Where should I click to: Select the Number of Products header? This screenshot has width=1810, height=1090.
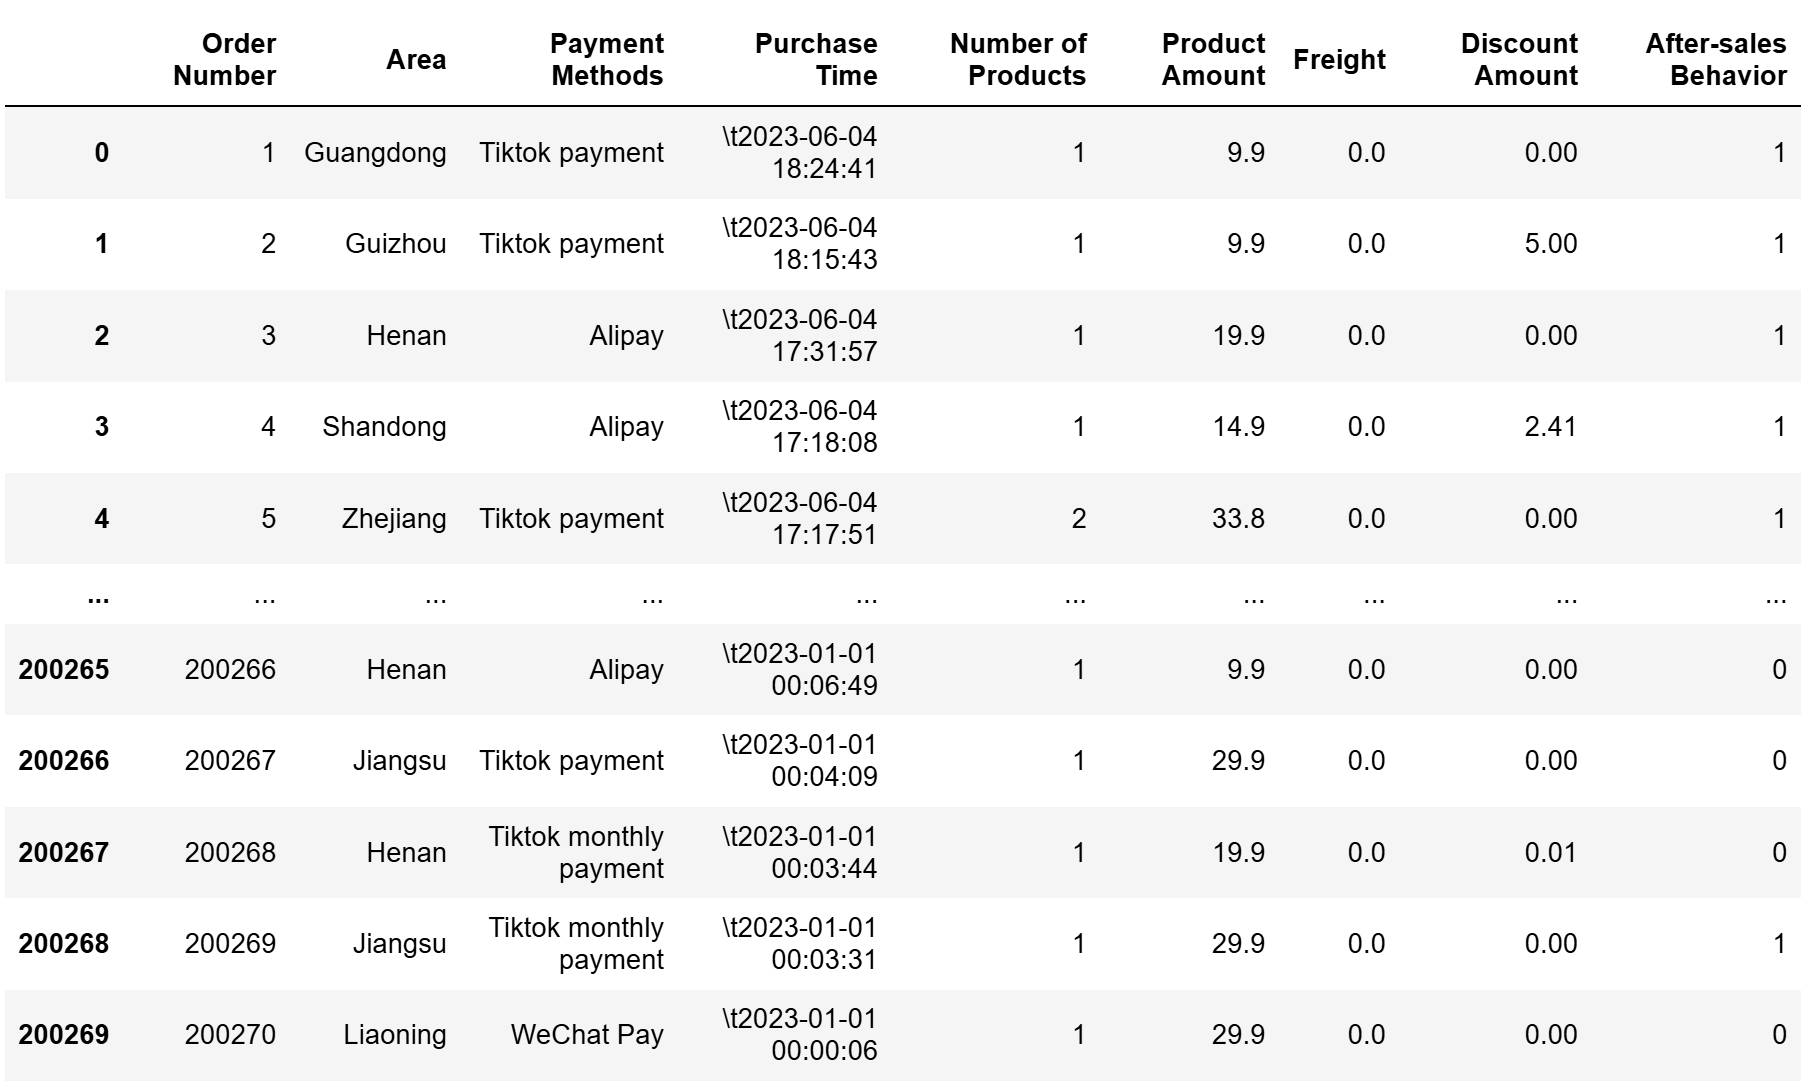coord(1018,60)
